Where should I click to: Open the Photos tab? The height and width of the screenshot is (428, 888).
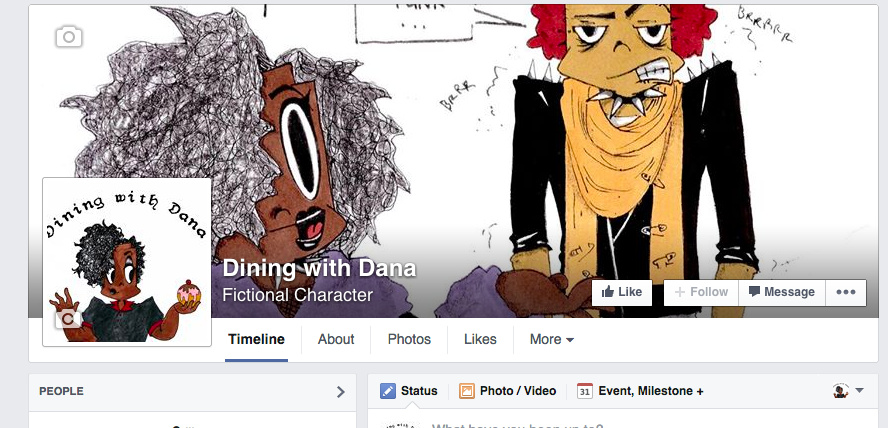tap(409, 339)
